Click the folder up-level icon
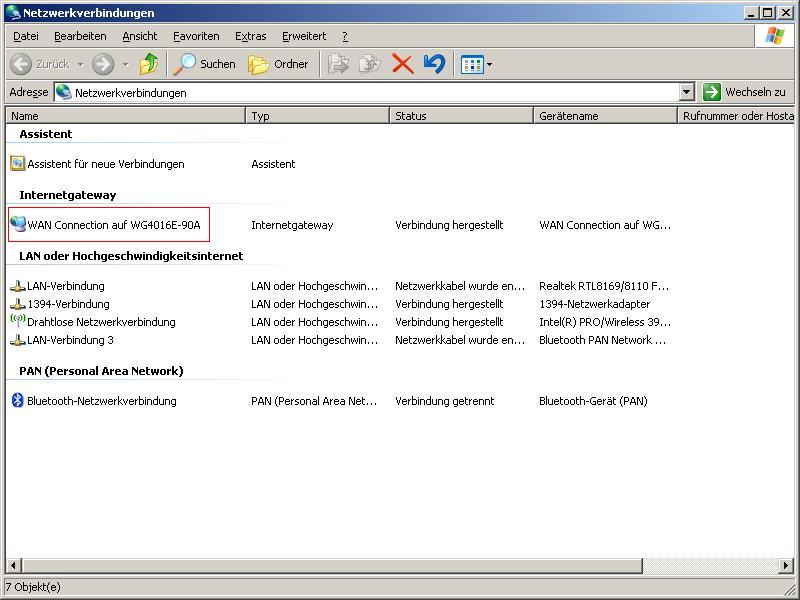The width and height of the screenshot is (800, 600). (x=149, y=64)
